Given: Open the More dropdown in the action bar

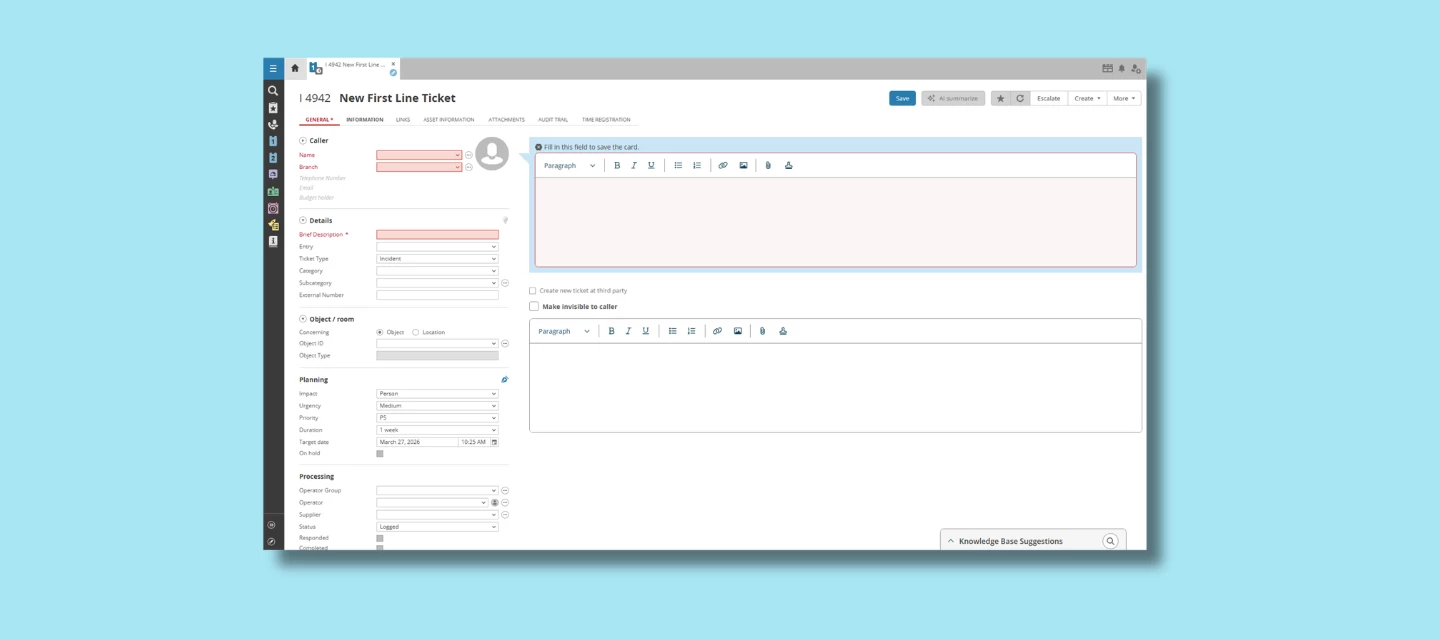Looking at the screenshot, I should (1123, 98).
